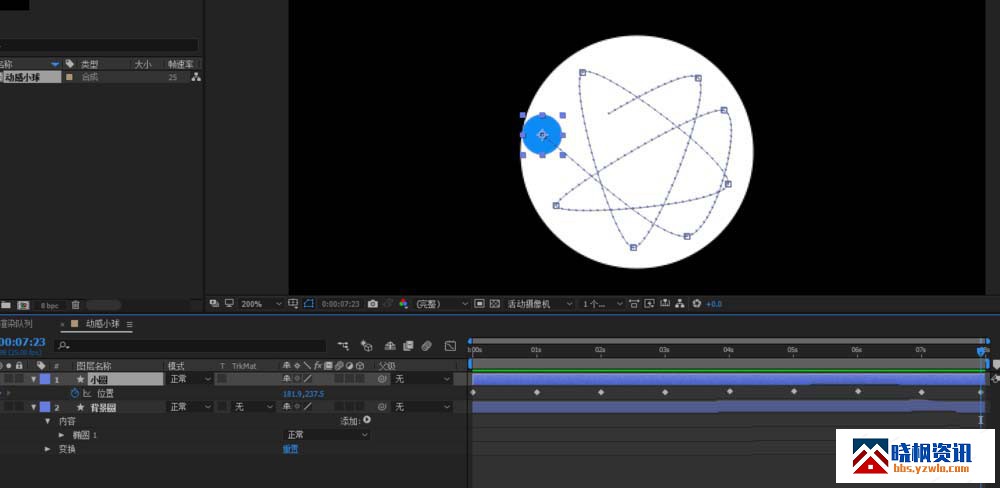Toggle the 位置 stopwatch icon
Image resolution: width=1000 pixels, height=488 pixels.
pos(75,394)
